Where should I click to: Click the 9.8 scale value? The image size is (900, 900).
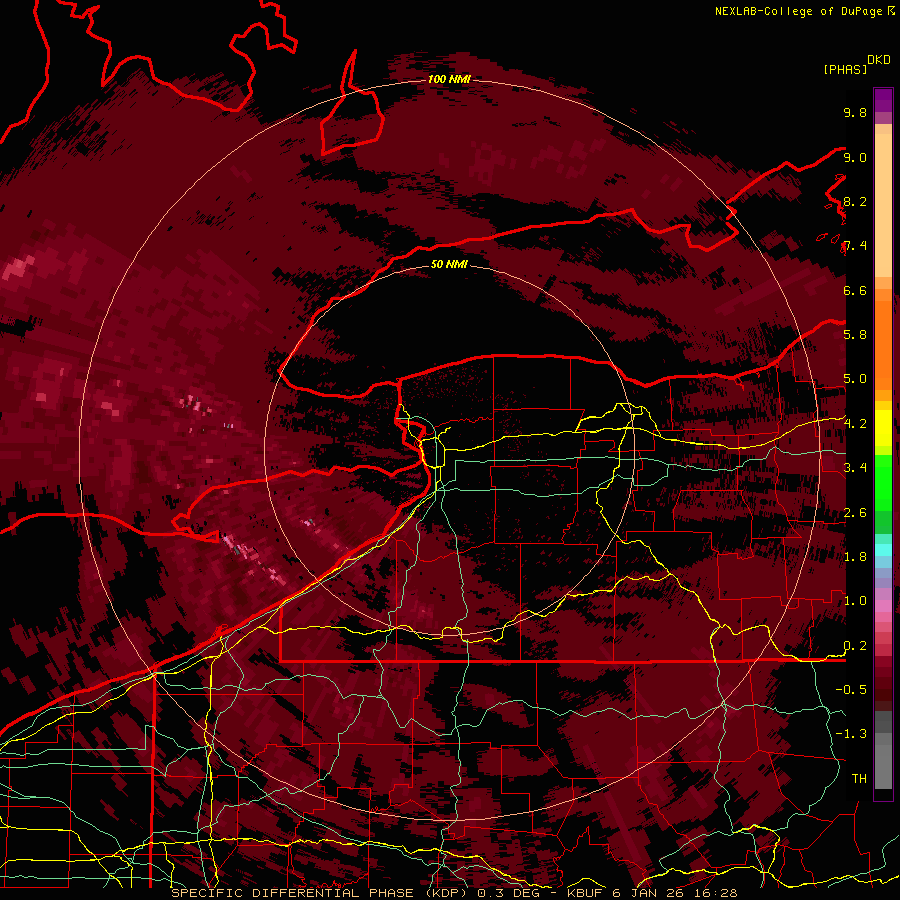pos(855,112)
